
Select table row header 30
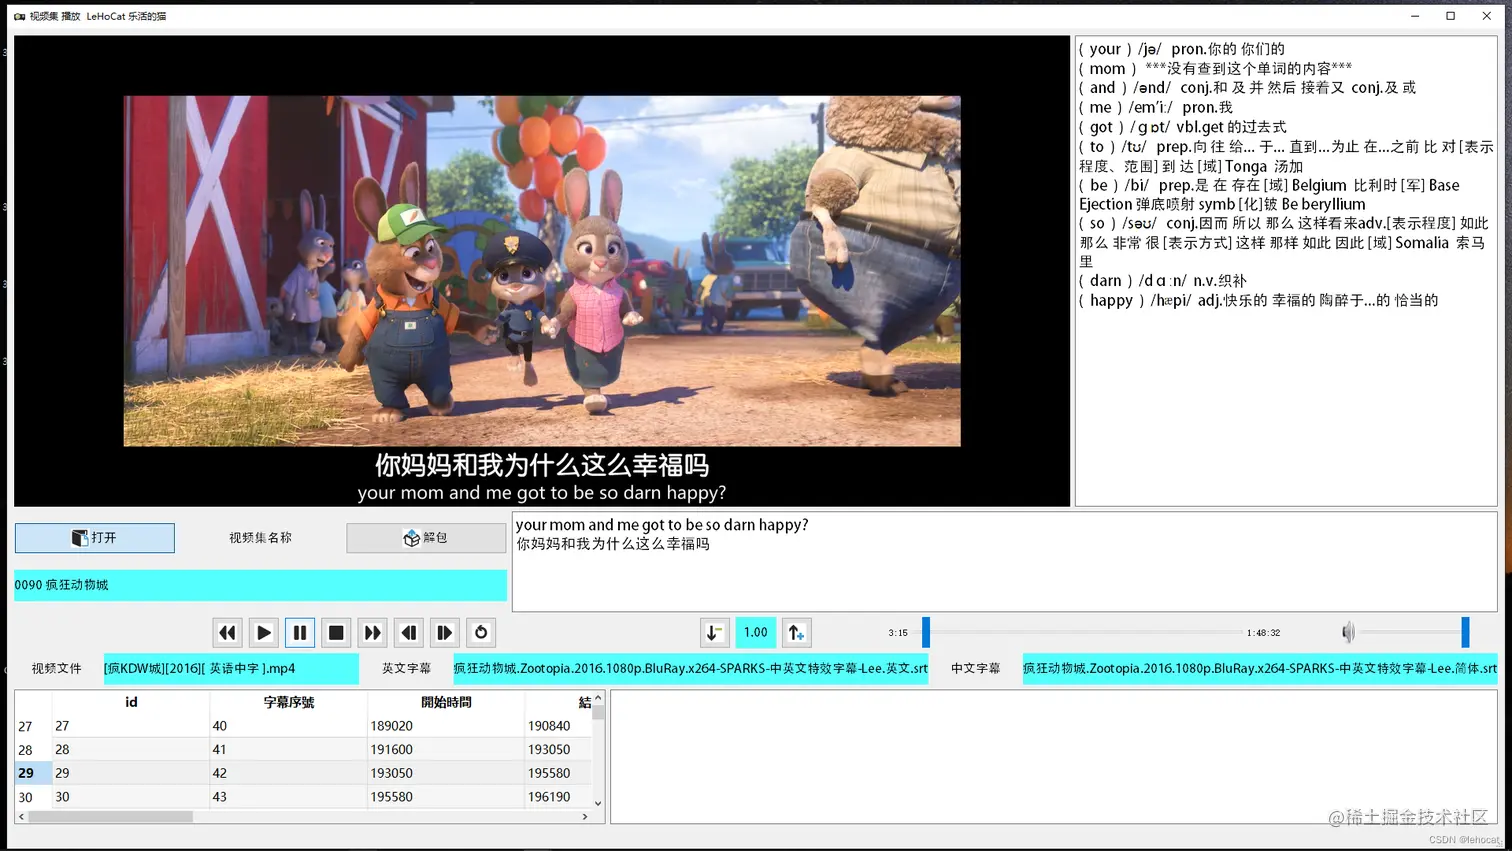33,797
